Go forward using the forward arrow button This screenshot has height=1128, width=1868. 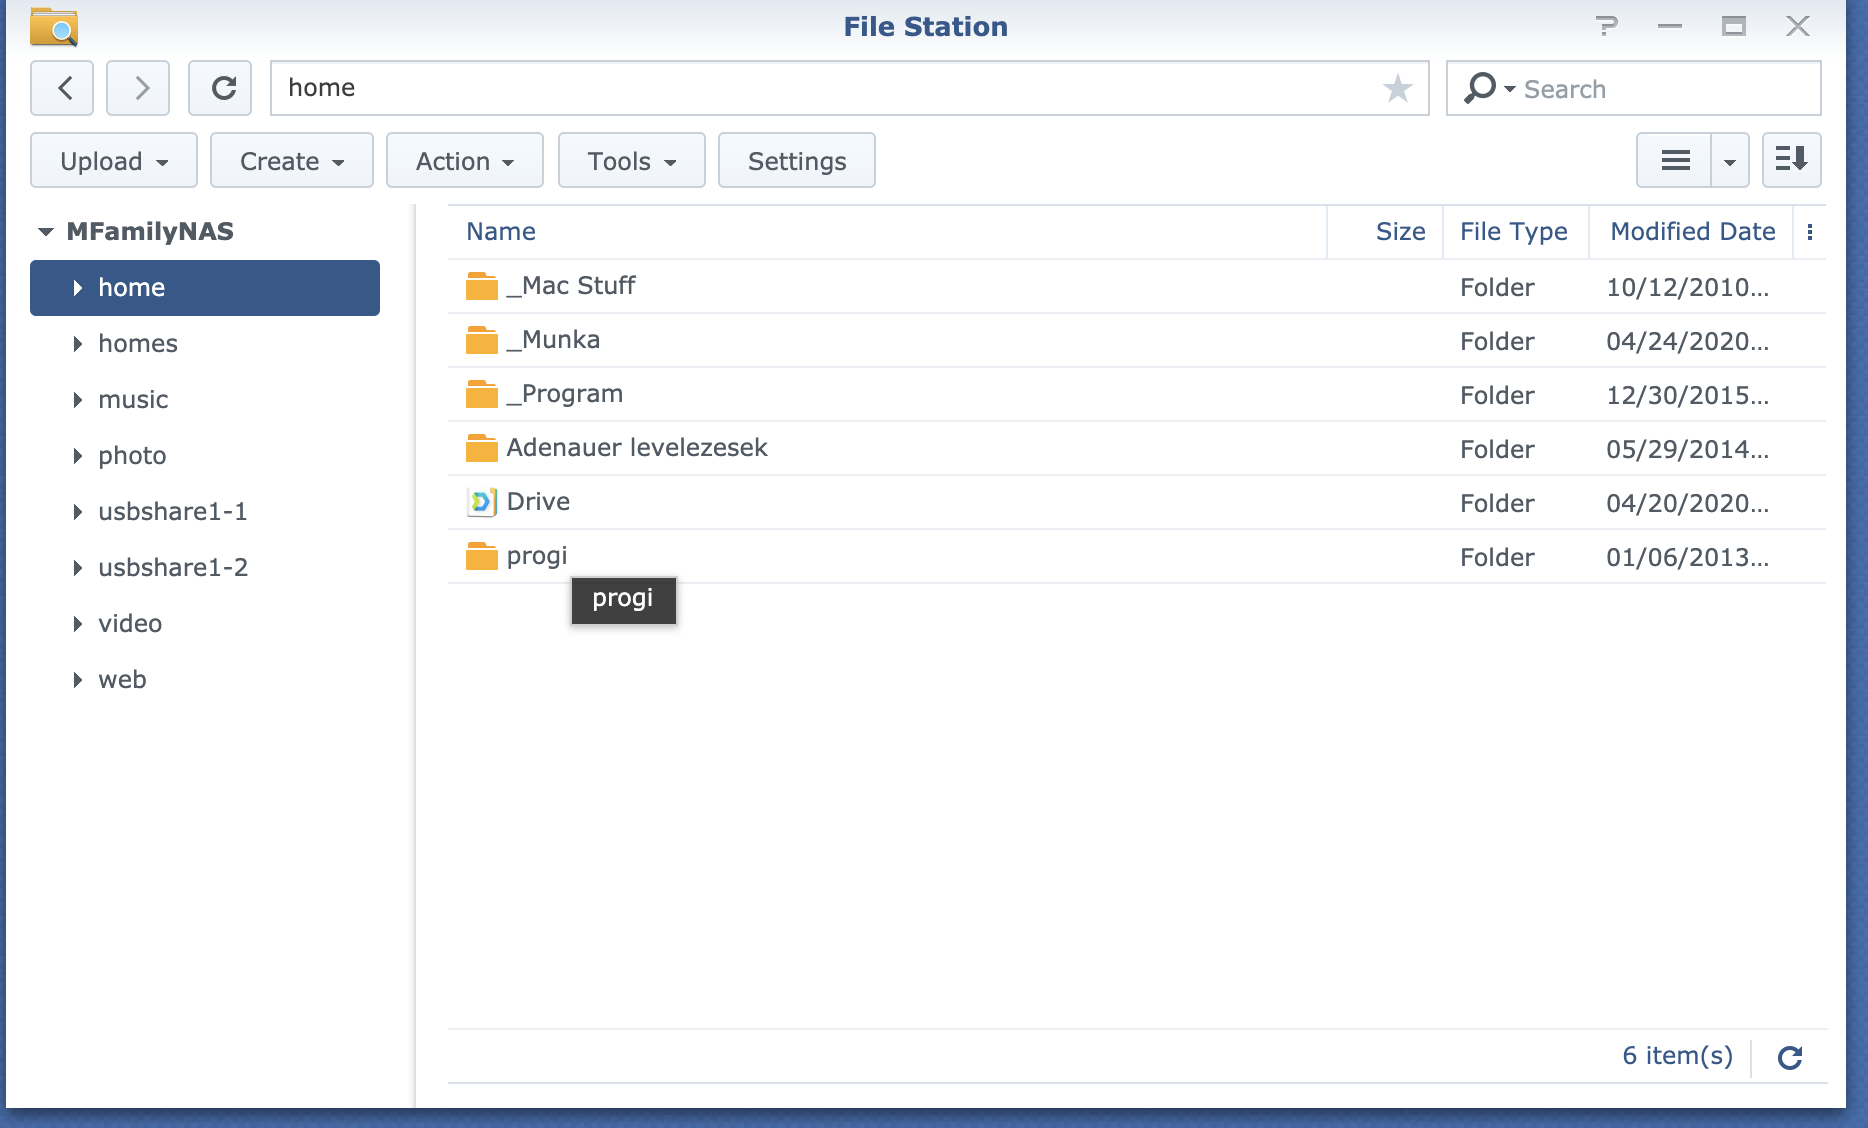138,88
